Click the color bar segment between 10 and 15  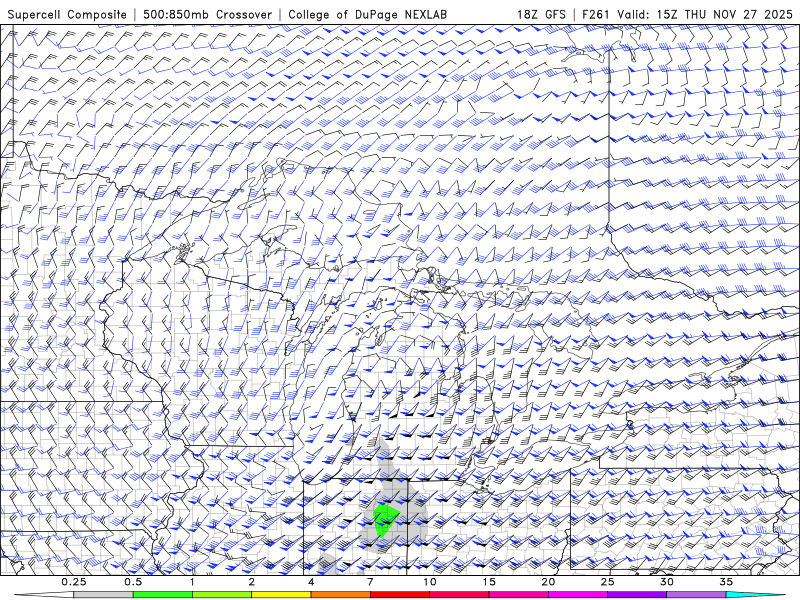click(x=459, y=595)
